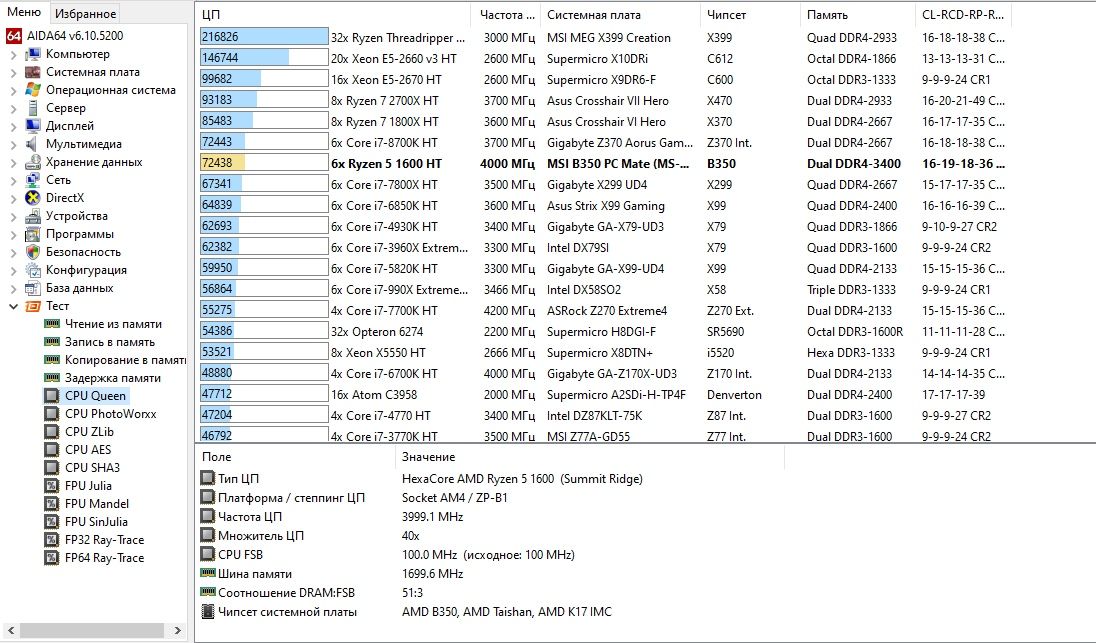Click the DirectX logo icon

33,198
